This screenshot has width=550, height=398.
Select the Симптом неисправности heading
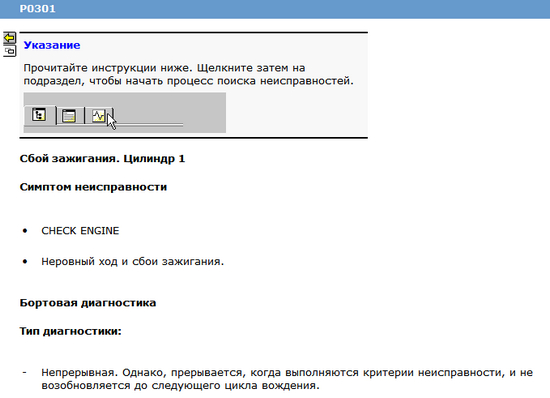[x=93, y=187]
